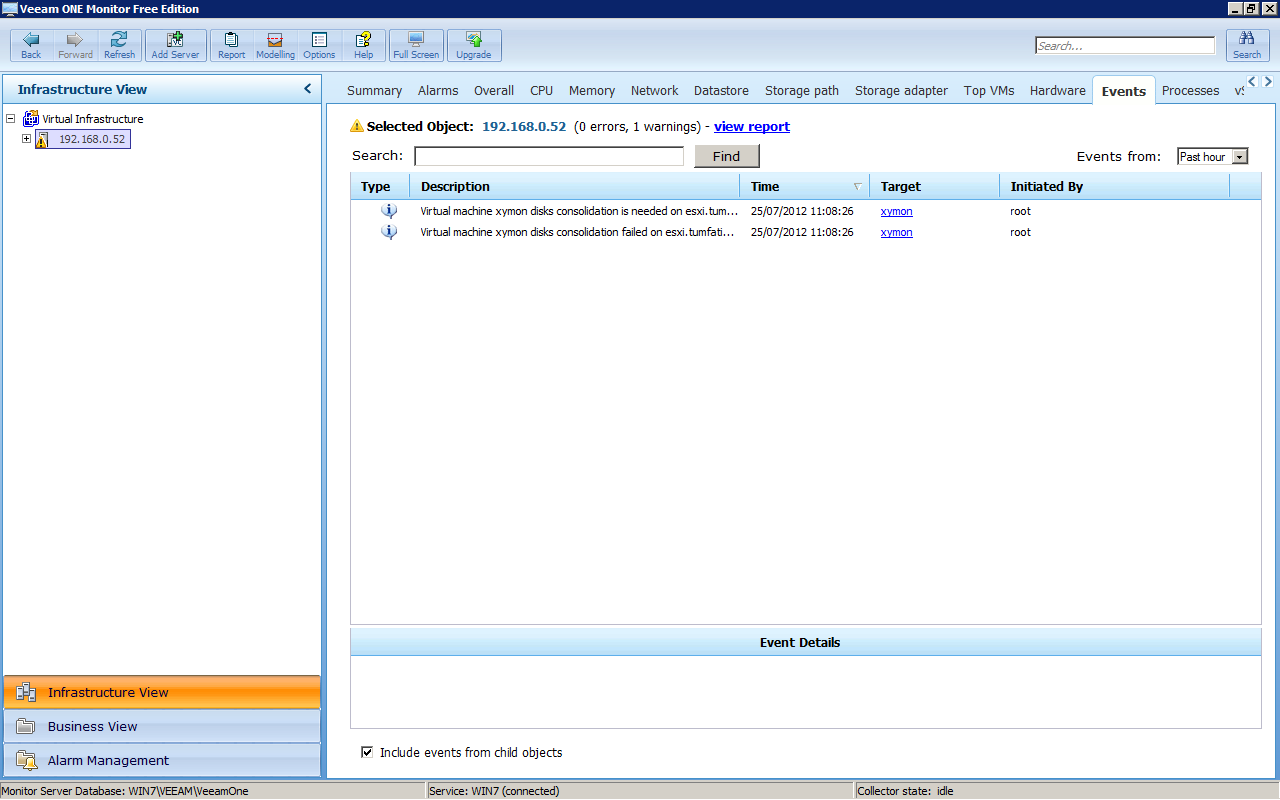Launch the Modelling tool
This screenshot has width=1280, height=800.
tap(275, 45)
